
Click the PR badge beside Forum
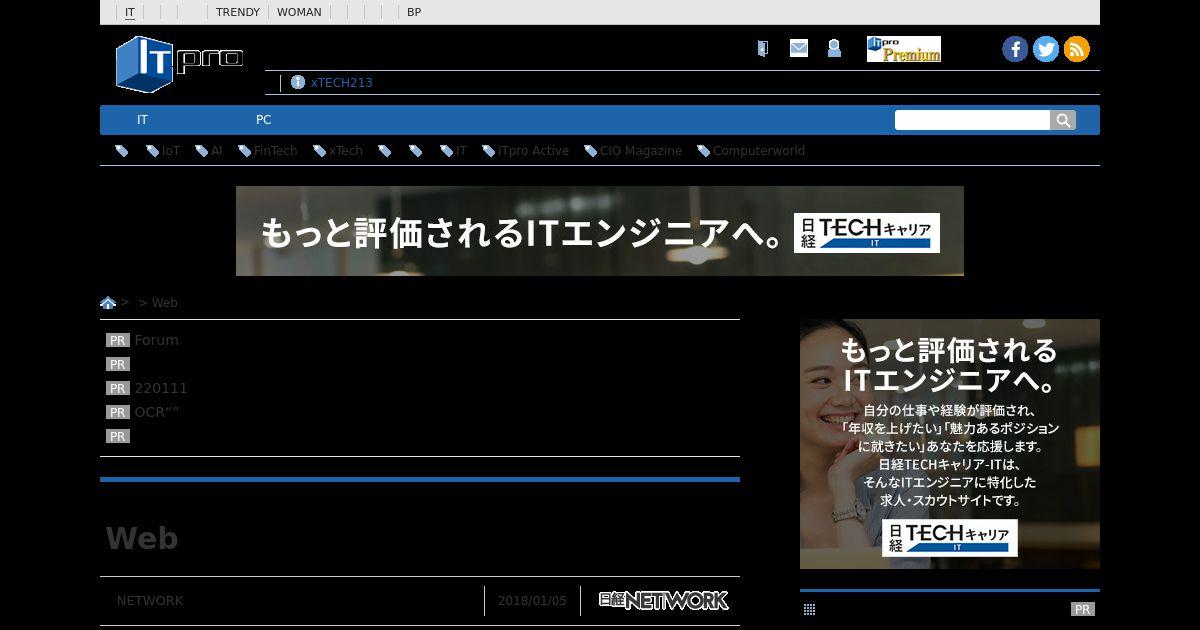click(118, 340)
